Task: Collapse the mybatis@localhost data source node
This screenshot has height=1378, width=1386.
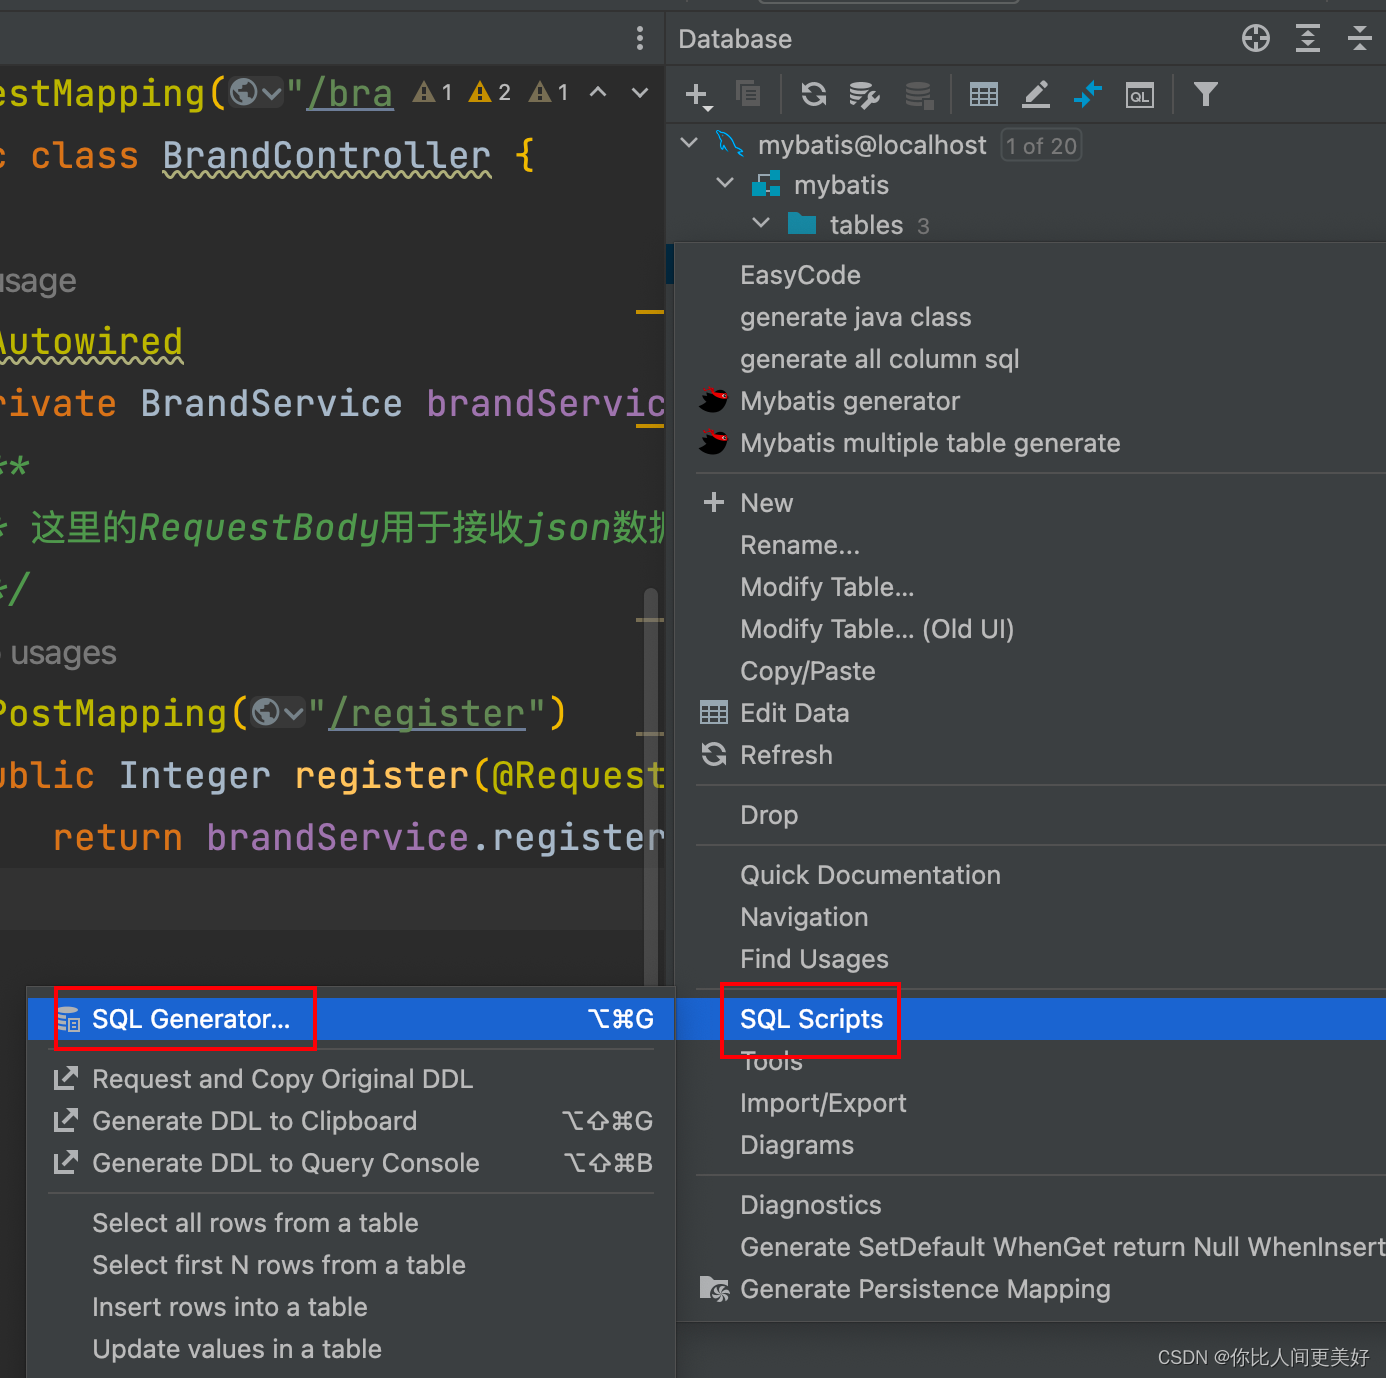Action: 689,143
